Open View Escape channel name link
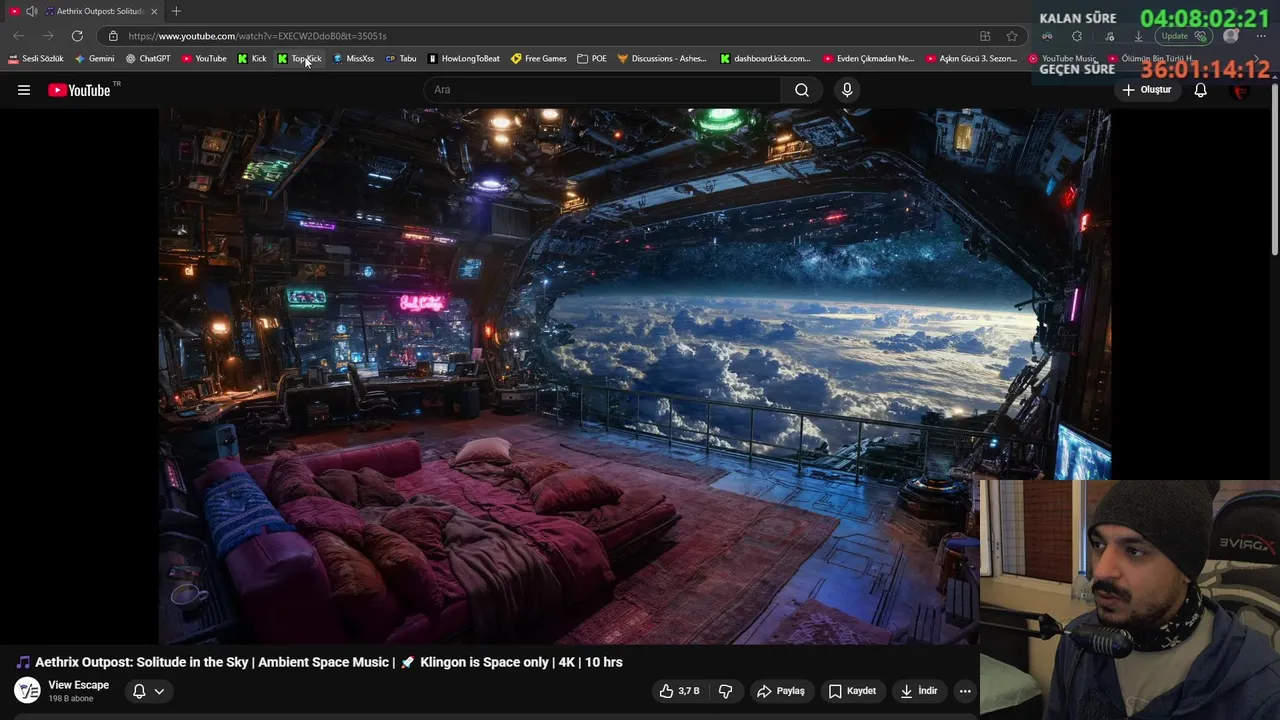This screenshot has width=1280, height=720. 78,685
